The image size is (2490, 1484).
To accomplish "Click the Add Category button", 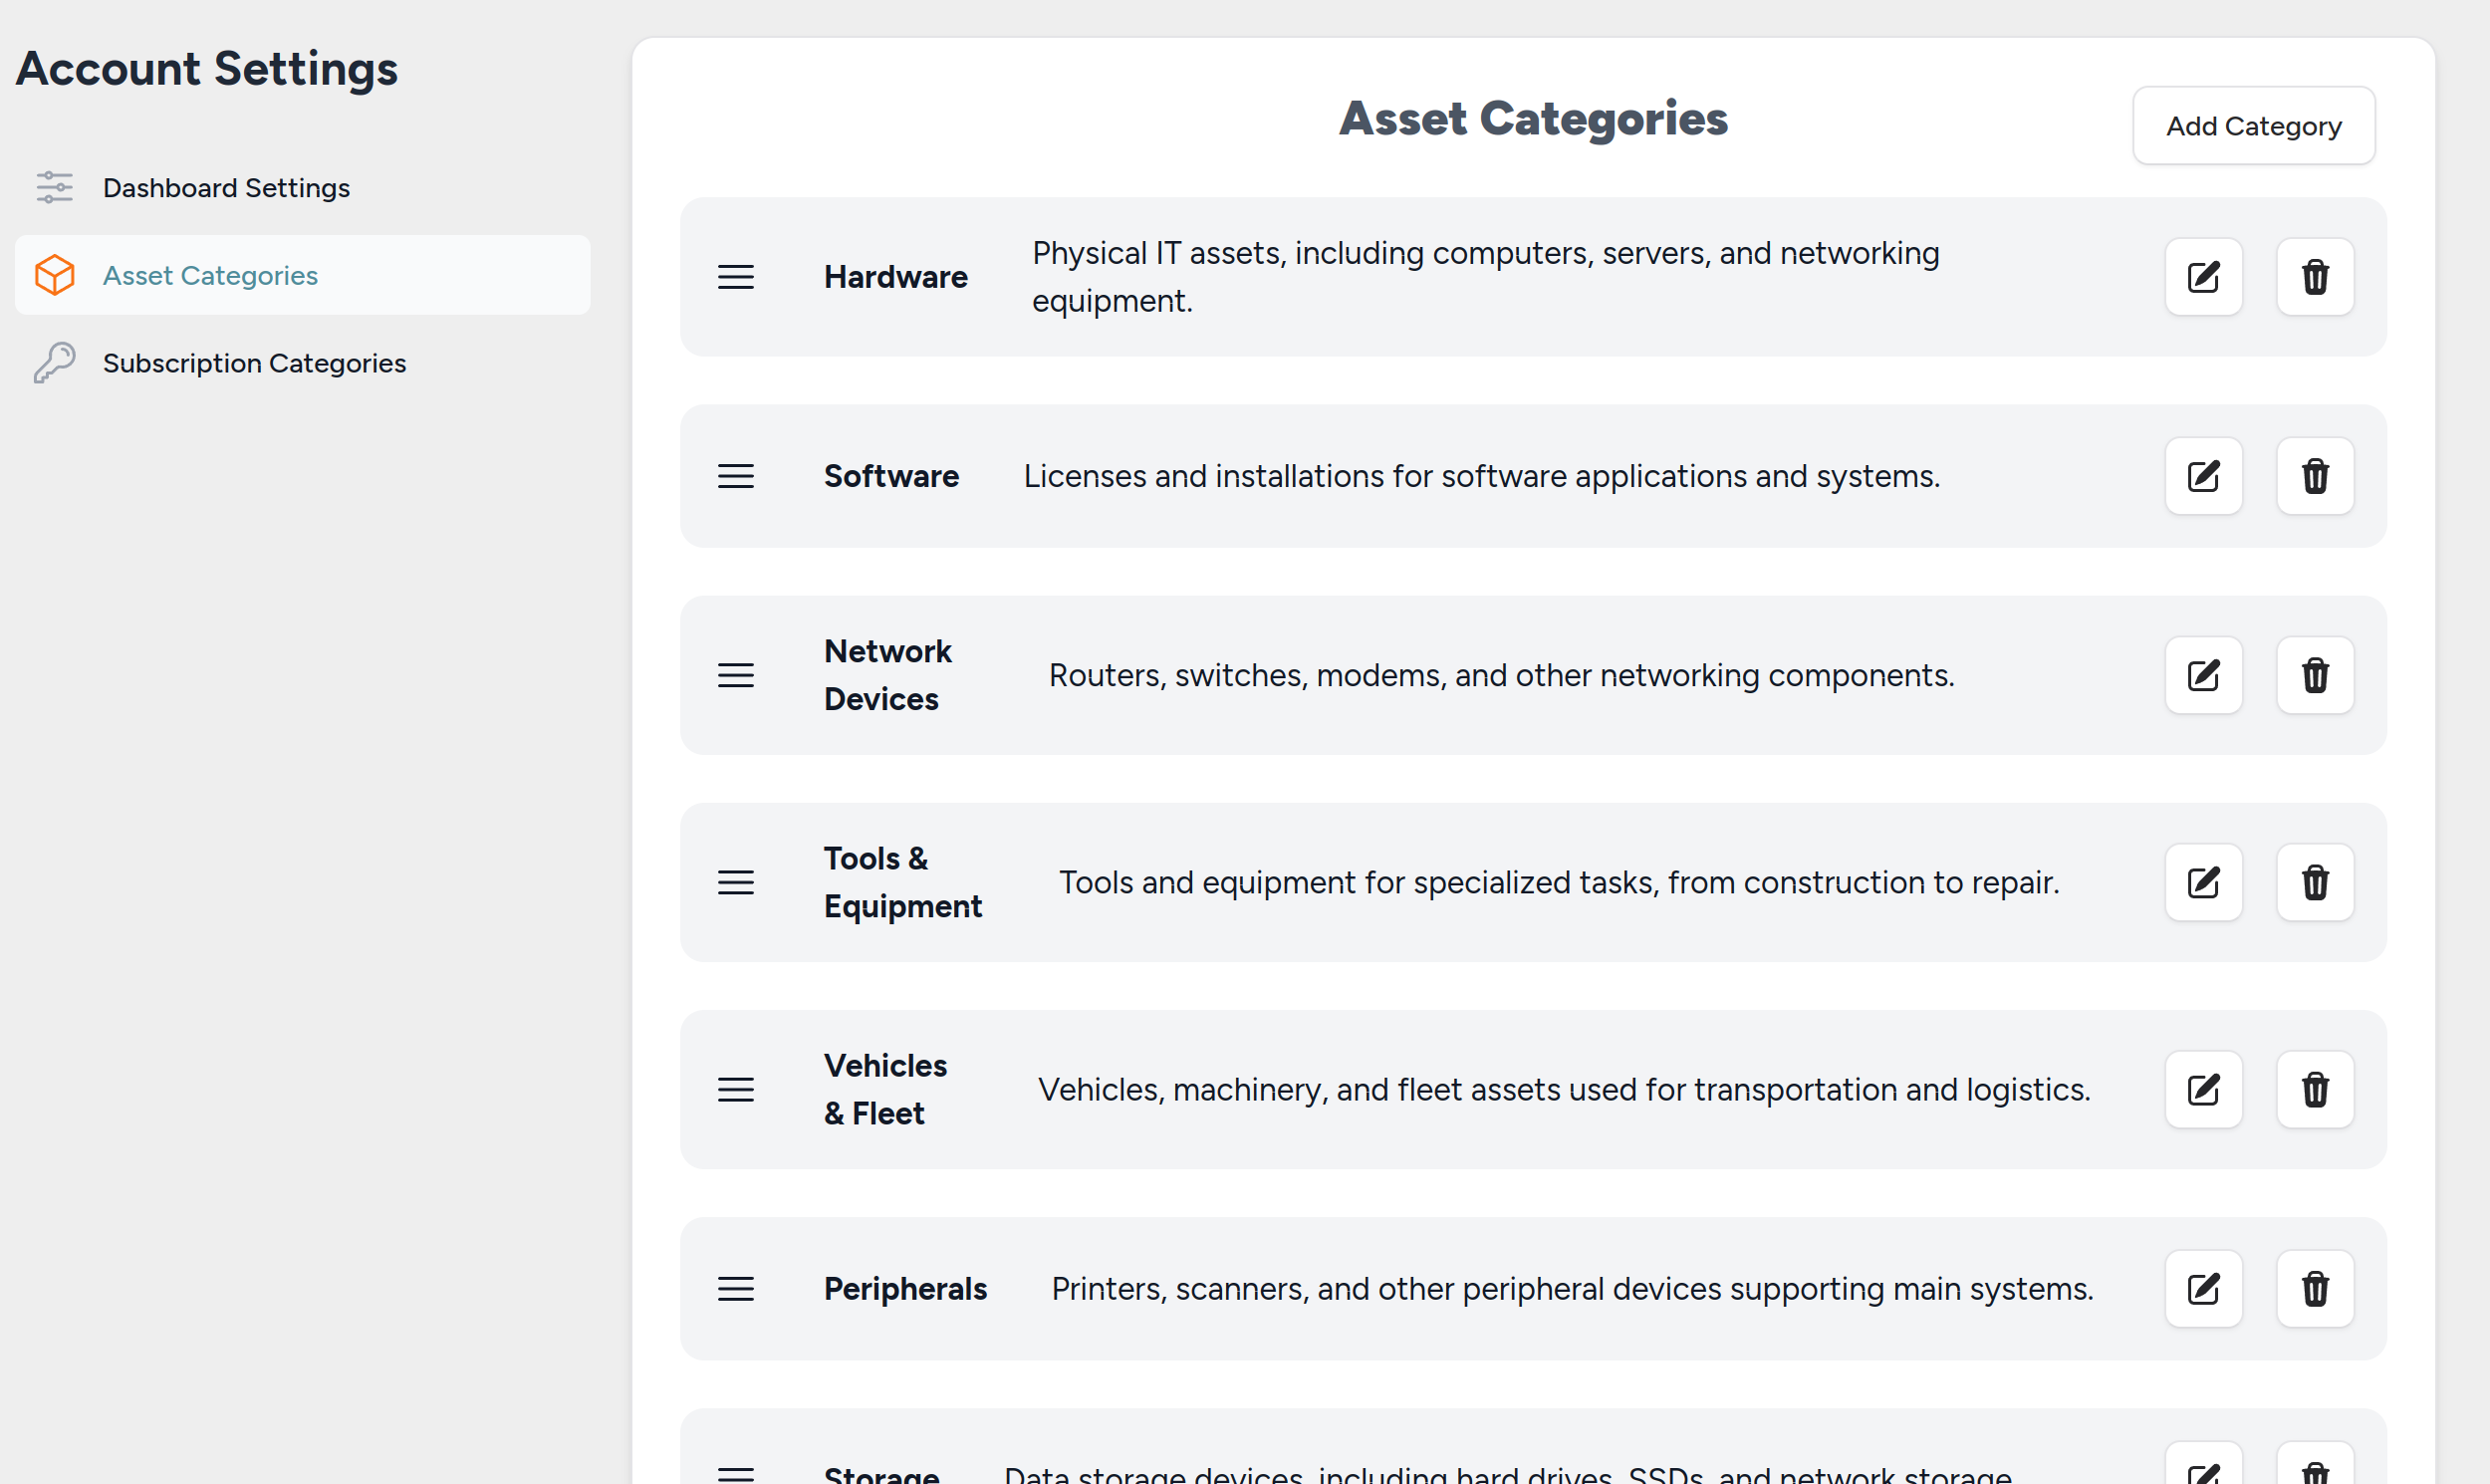I will click(x=2255, y=125).
